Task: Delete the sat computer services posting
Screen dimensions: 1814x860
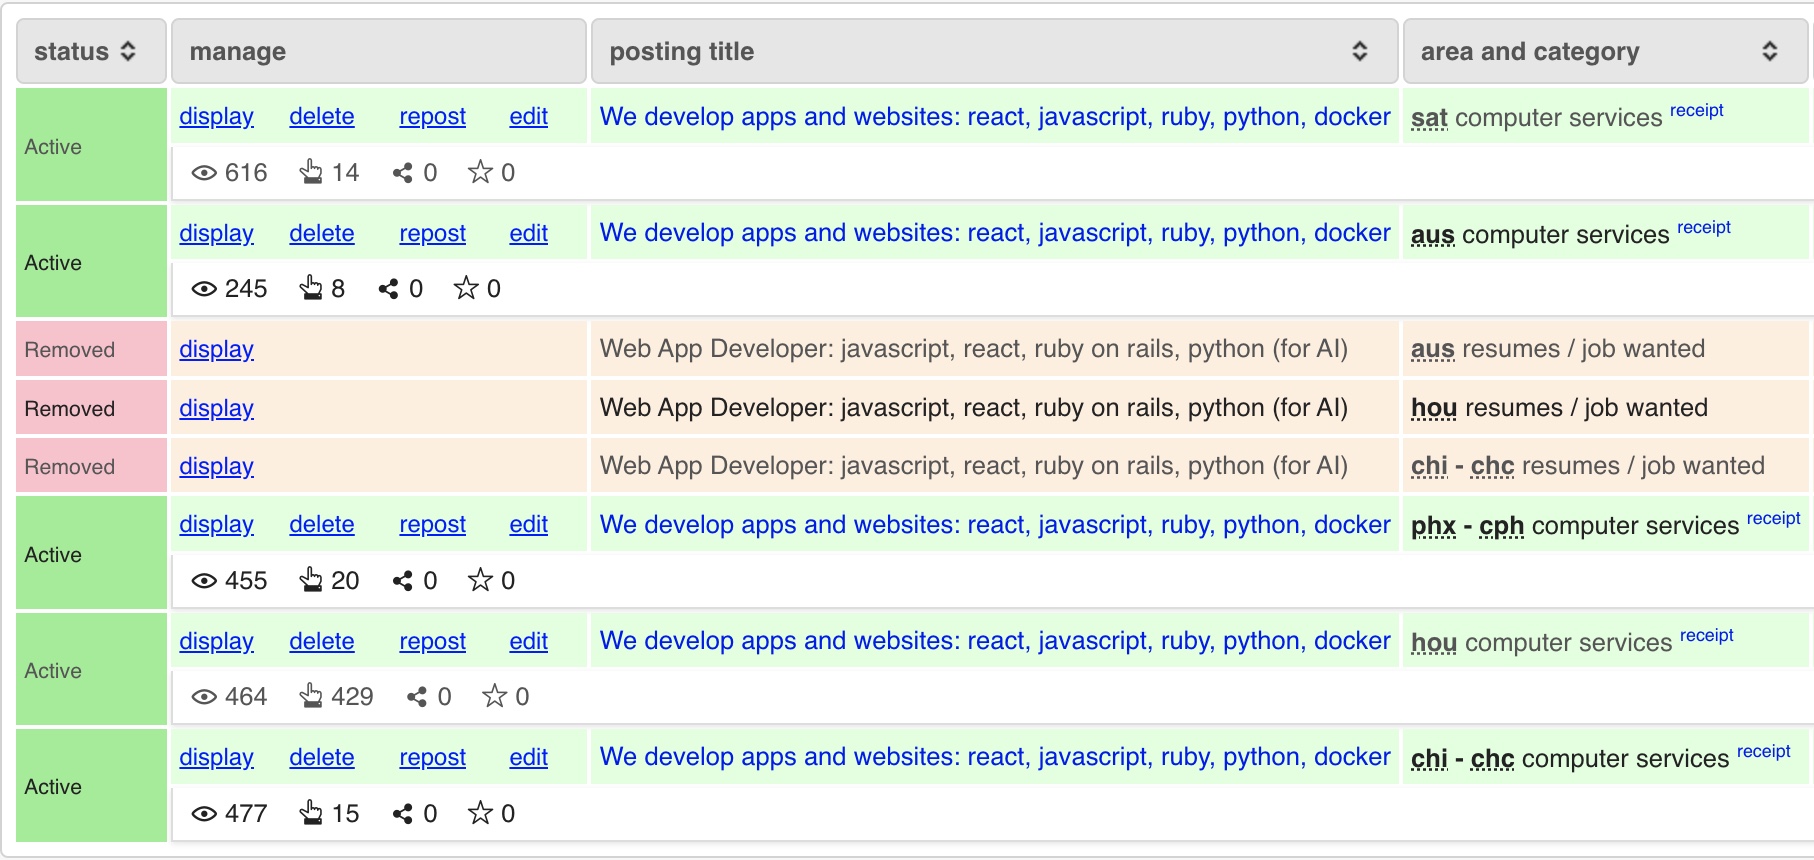Action: pyautogui.click(x=321, y=117)
